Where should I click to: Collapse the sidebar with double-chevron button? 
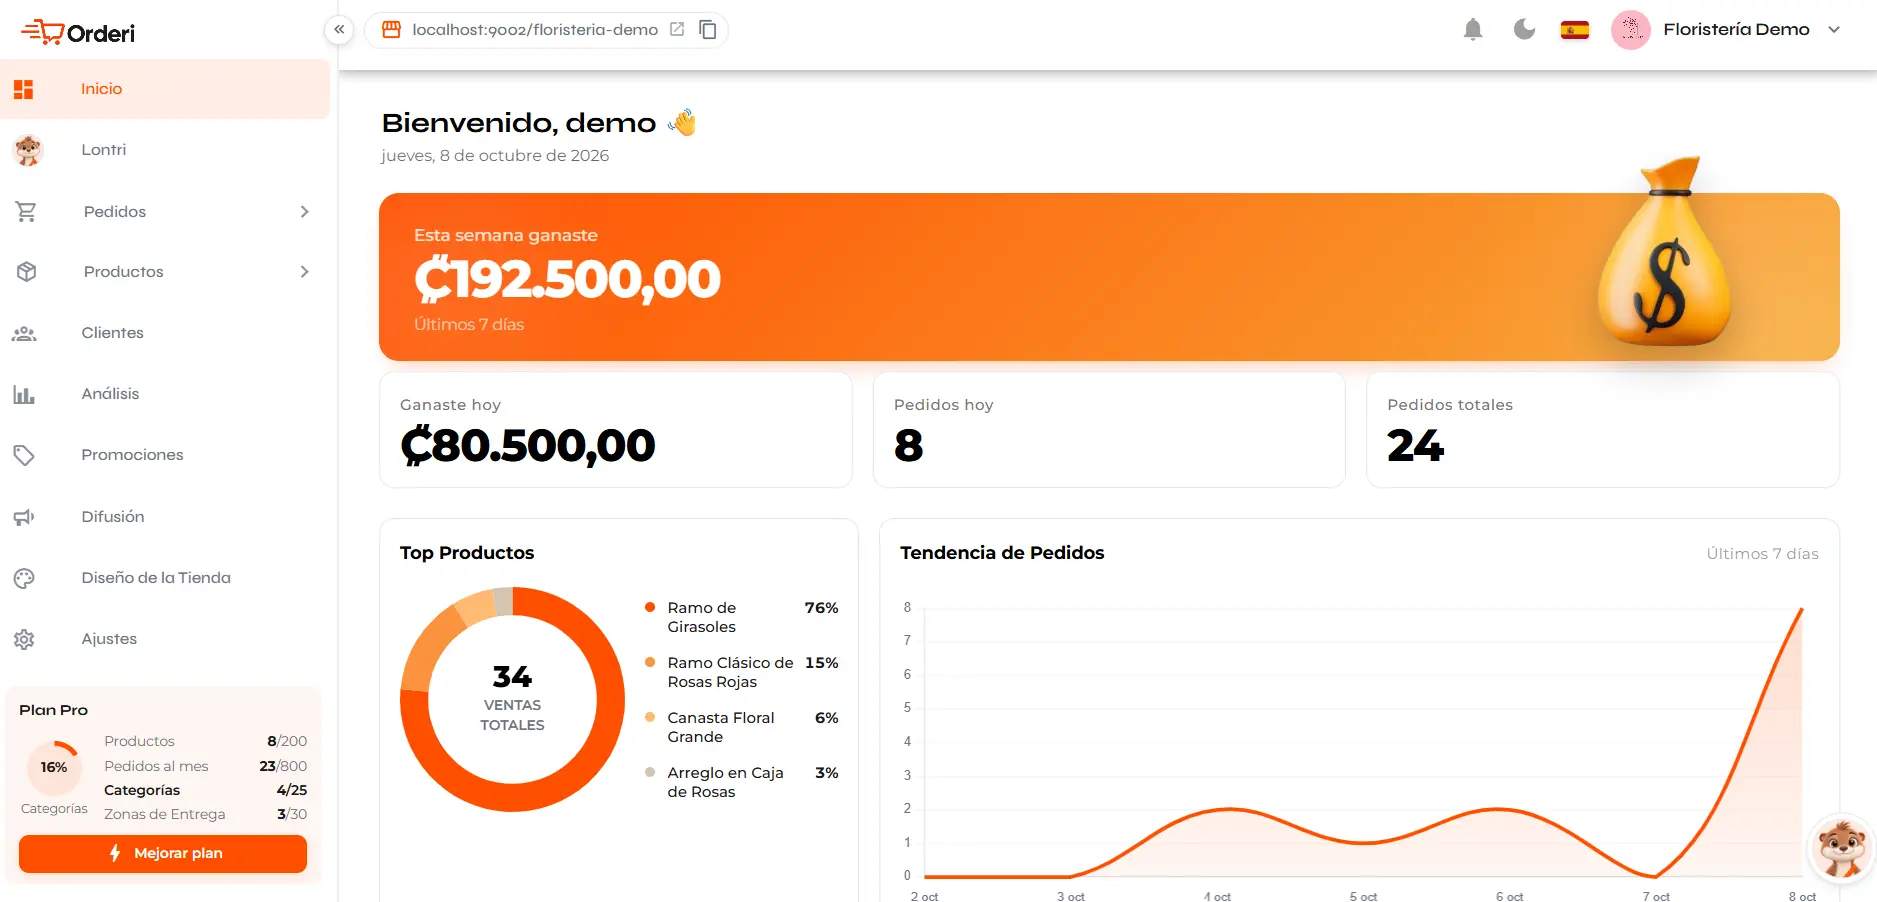[339, 30]
